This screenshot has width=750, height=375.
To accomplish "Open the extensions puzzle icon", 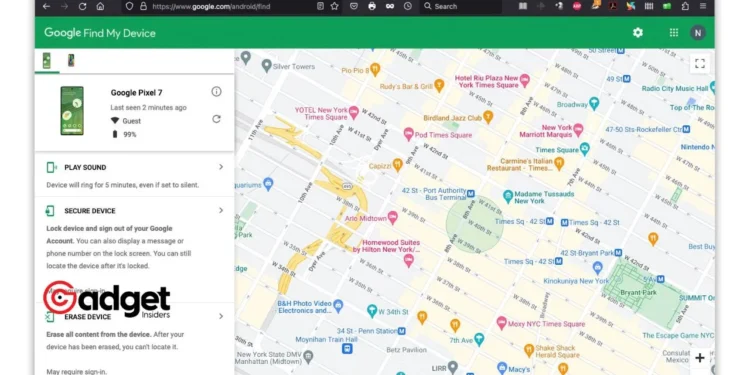I will click(685, 6).
